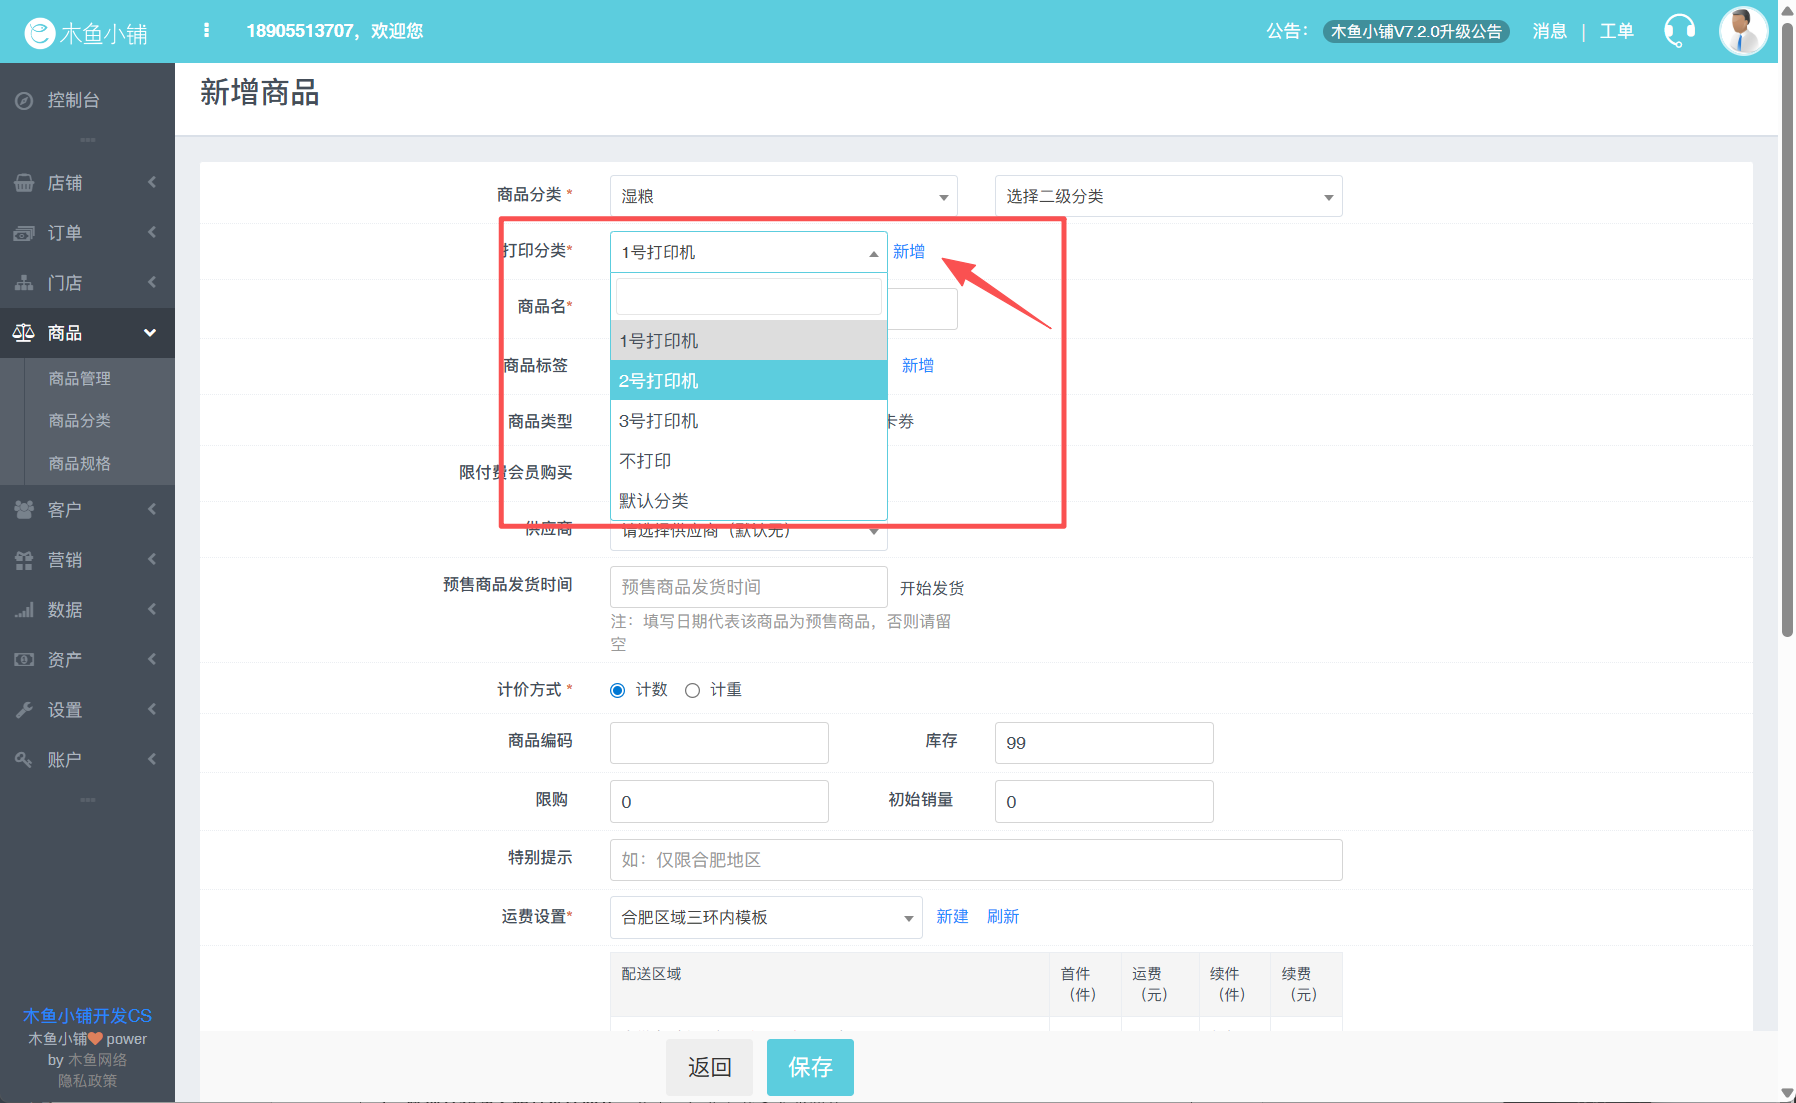Choose 2号打印机 from the dropdown list
Screen dimensions: 1796x1103
point(748,381)
